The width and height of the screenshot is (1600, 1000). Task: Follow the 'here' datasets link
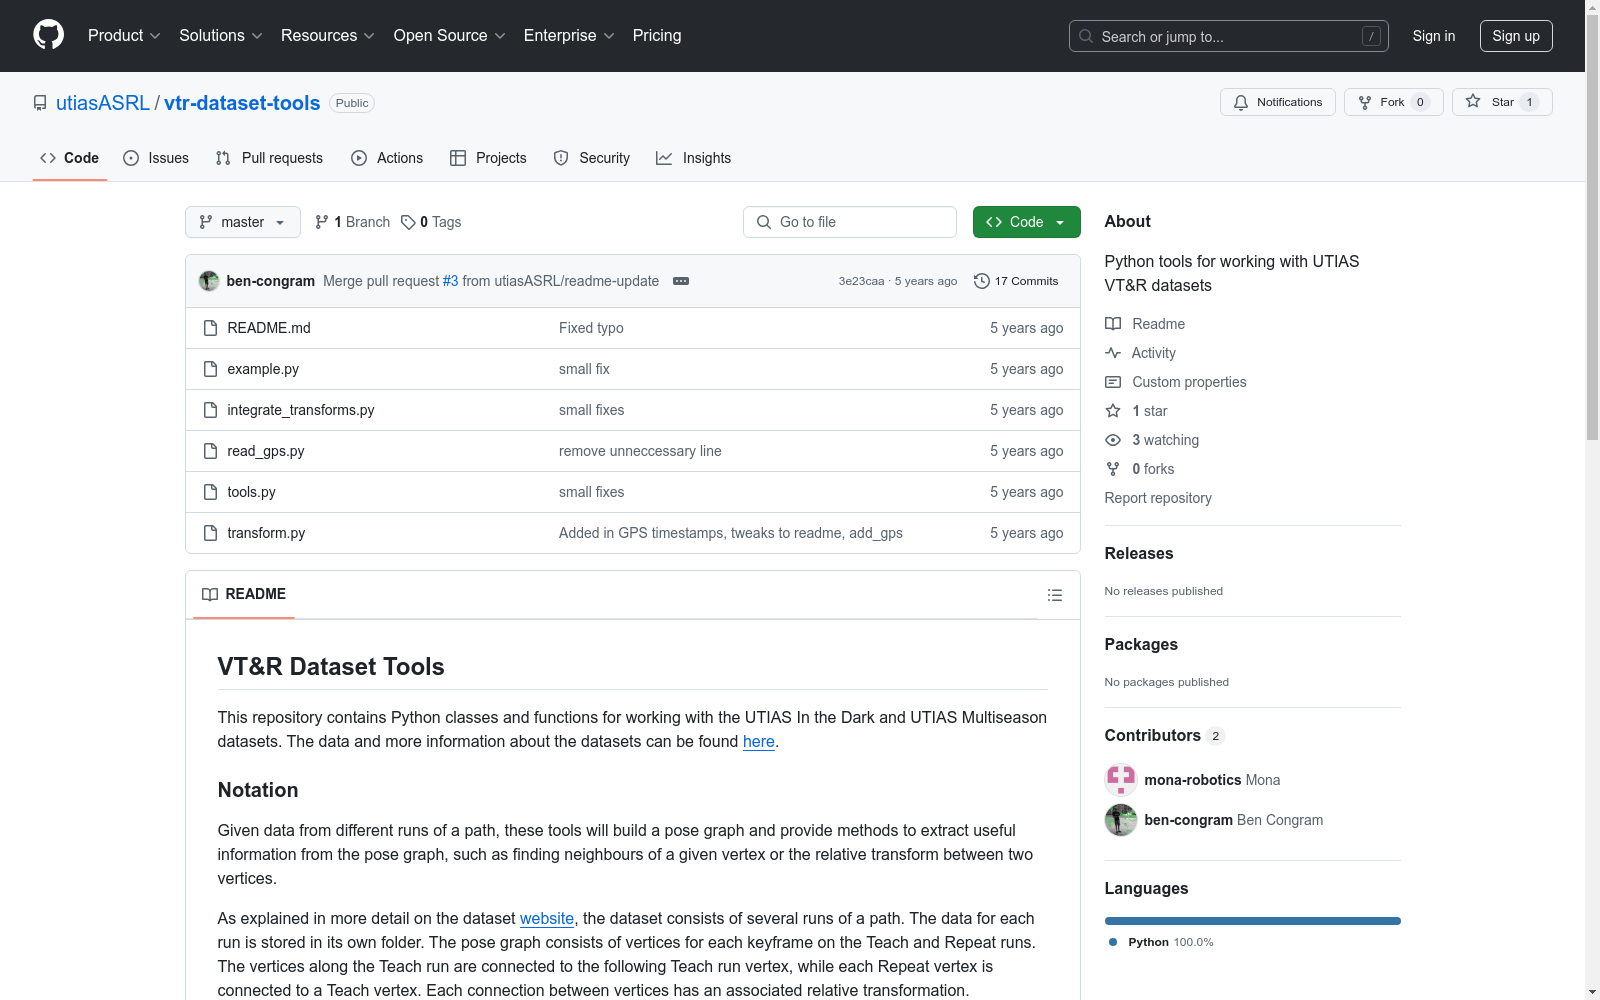coord(759,742)
